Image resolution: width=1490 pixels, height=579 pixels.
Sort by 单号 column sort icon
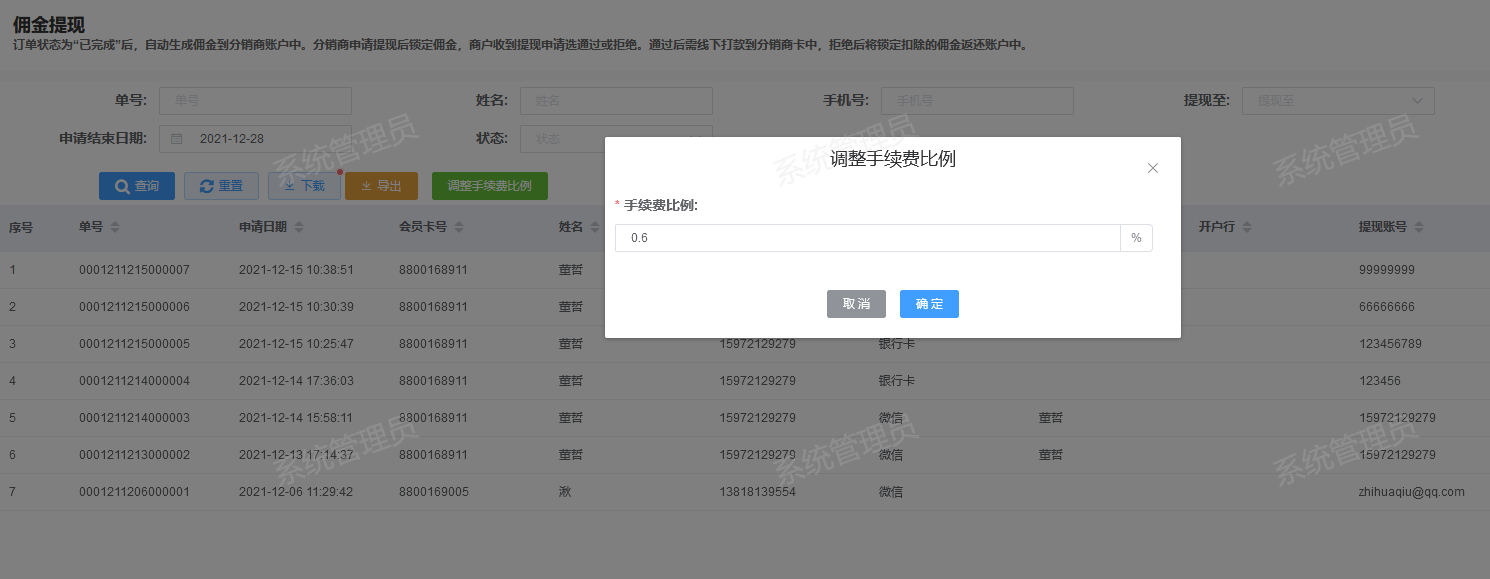pyautogui.click(x=115, y=228)
